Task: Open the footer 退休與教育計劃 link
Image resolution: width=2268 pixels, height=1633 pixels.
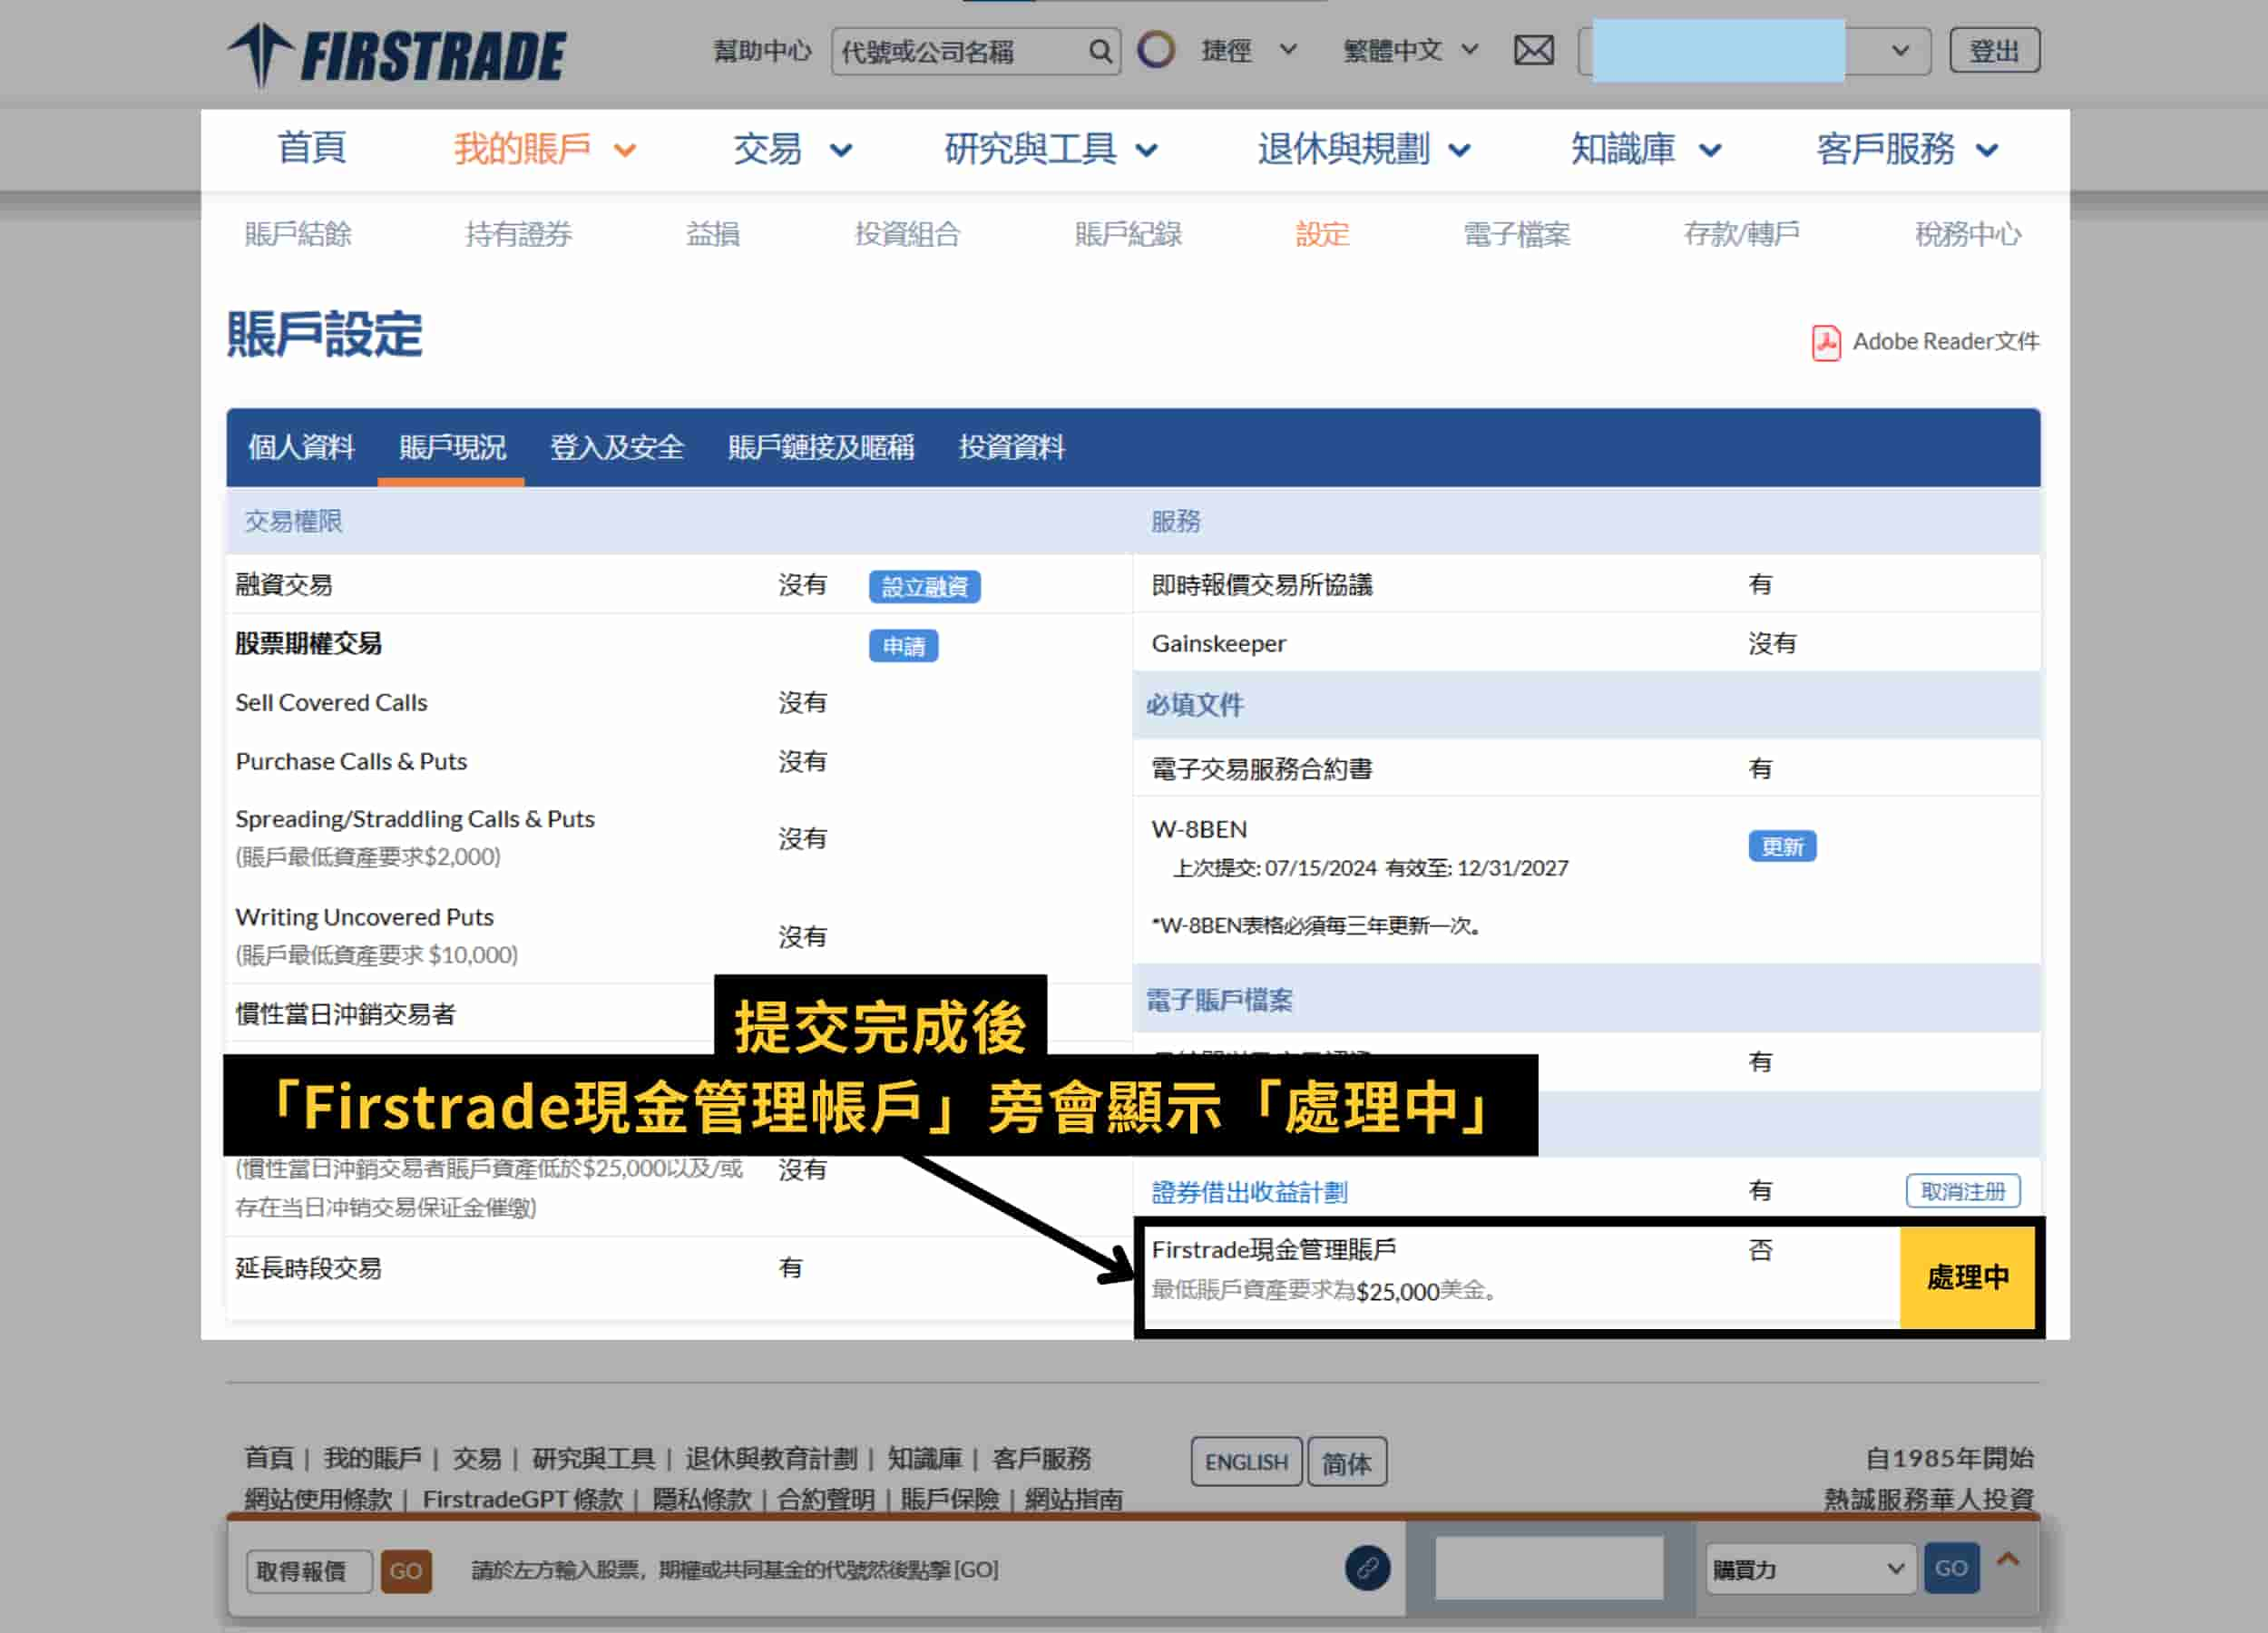Action: [x=770, y=1458]
